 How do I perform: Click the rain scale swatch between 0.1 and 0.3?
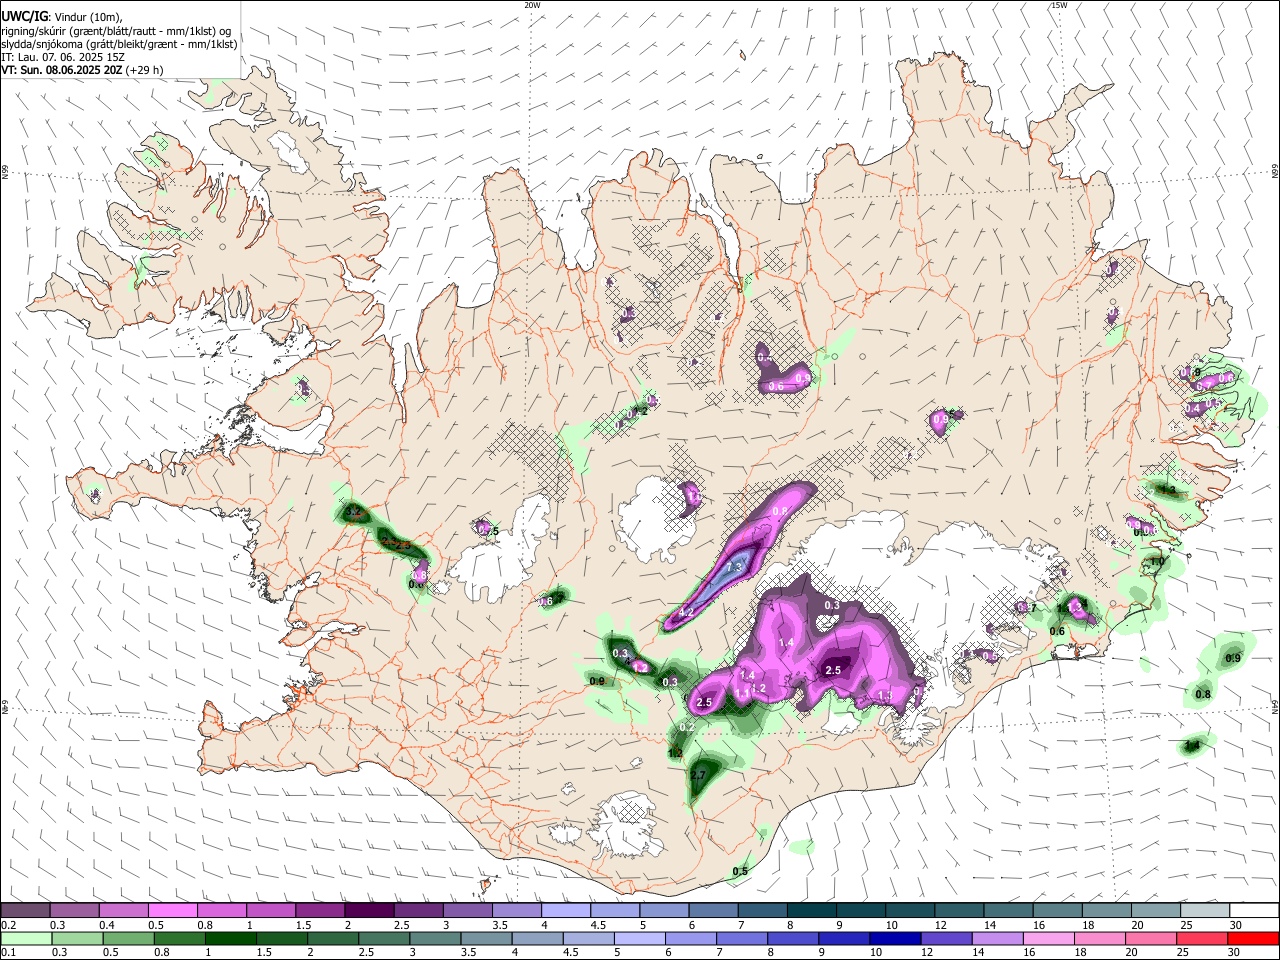(25, 938)
